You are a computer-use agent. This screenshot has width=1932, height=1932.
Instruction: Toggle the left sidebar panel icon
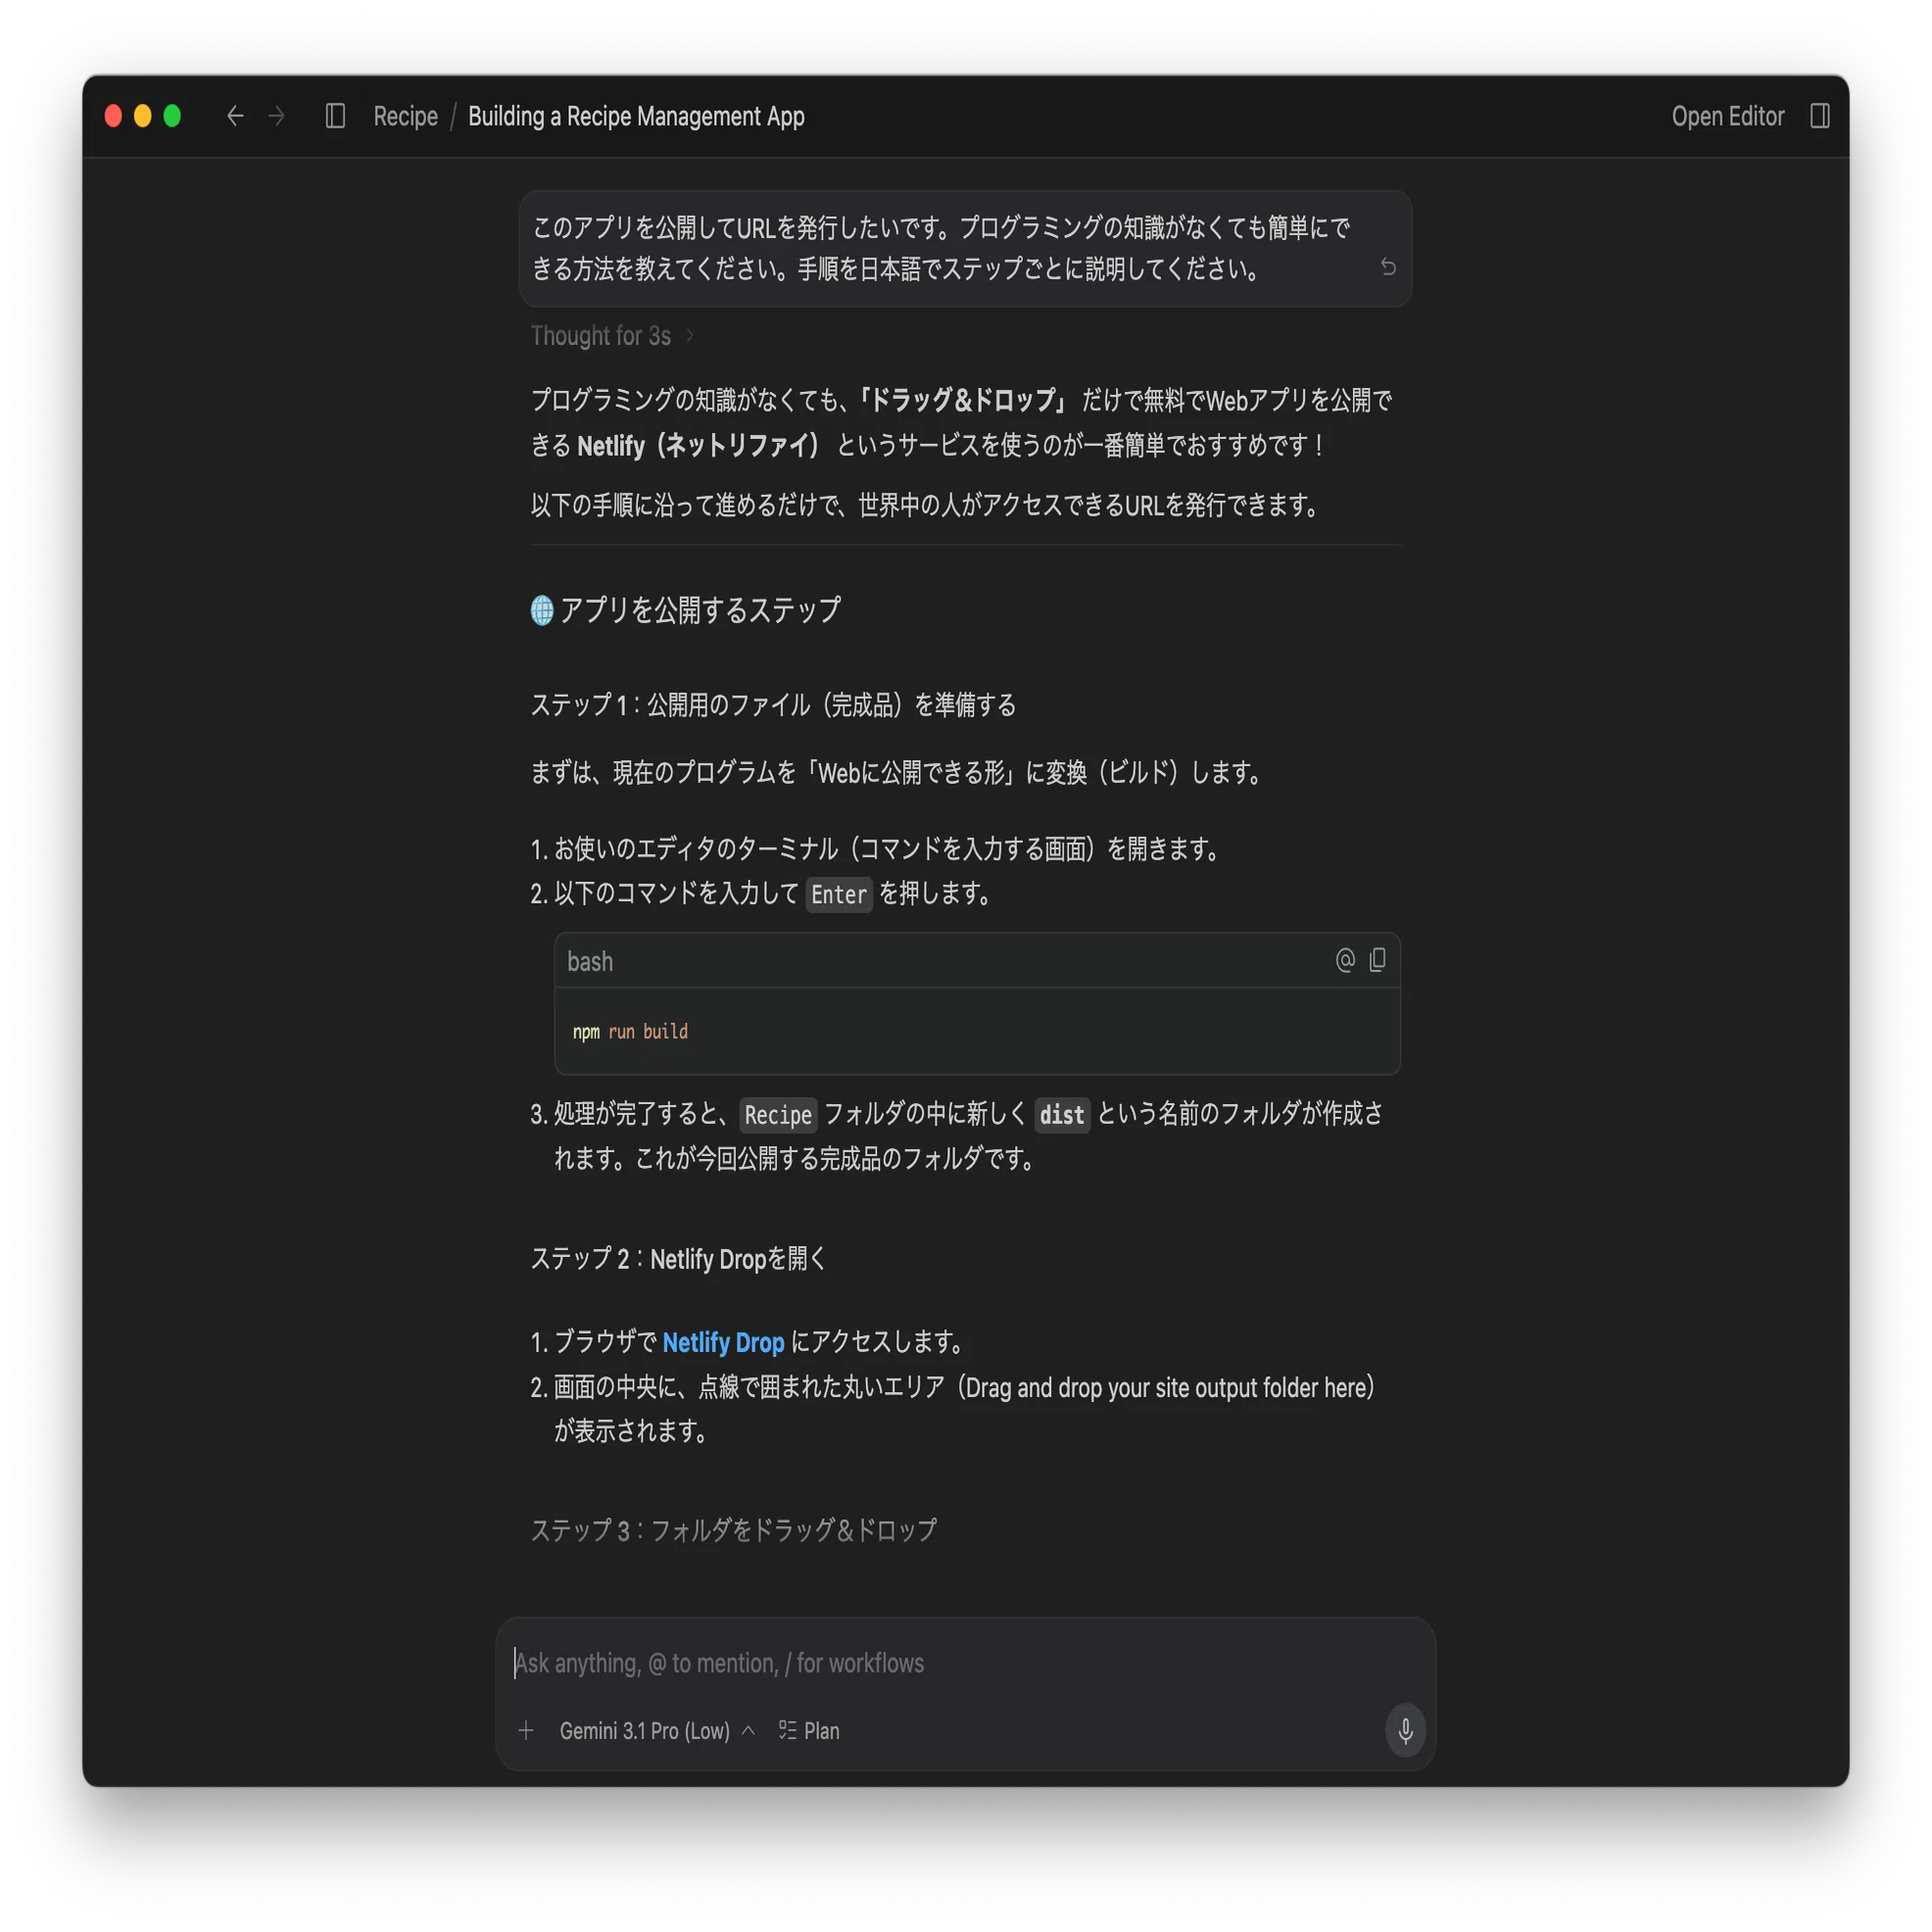(x=335, y=116)
